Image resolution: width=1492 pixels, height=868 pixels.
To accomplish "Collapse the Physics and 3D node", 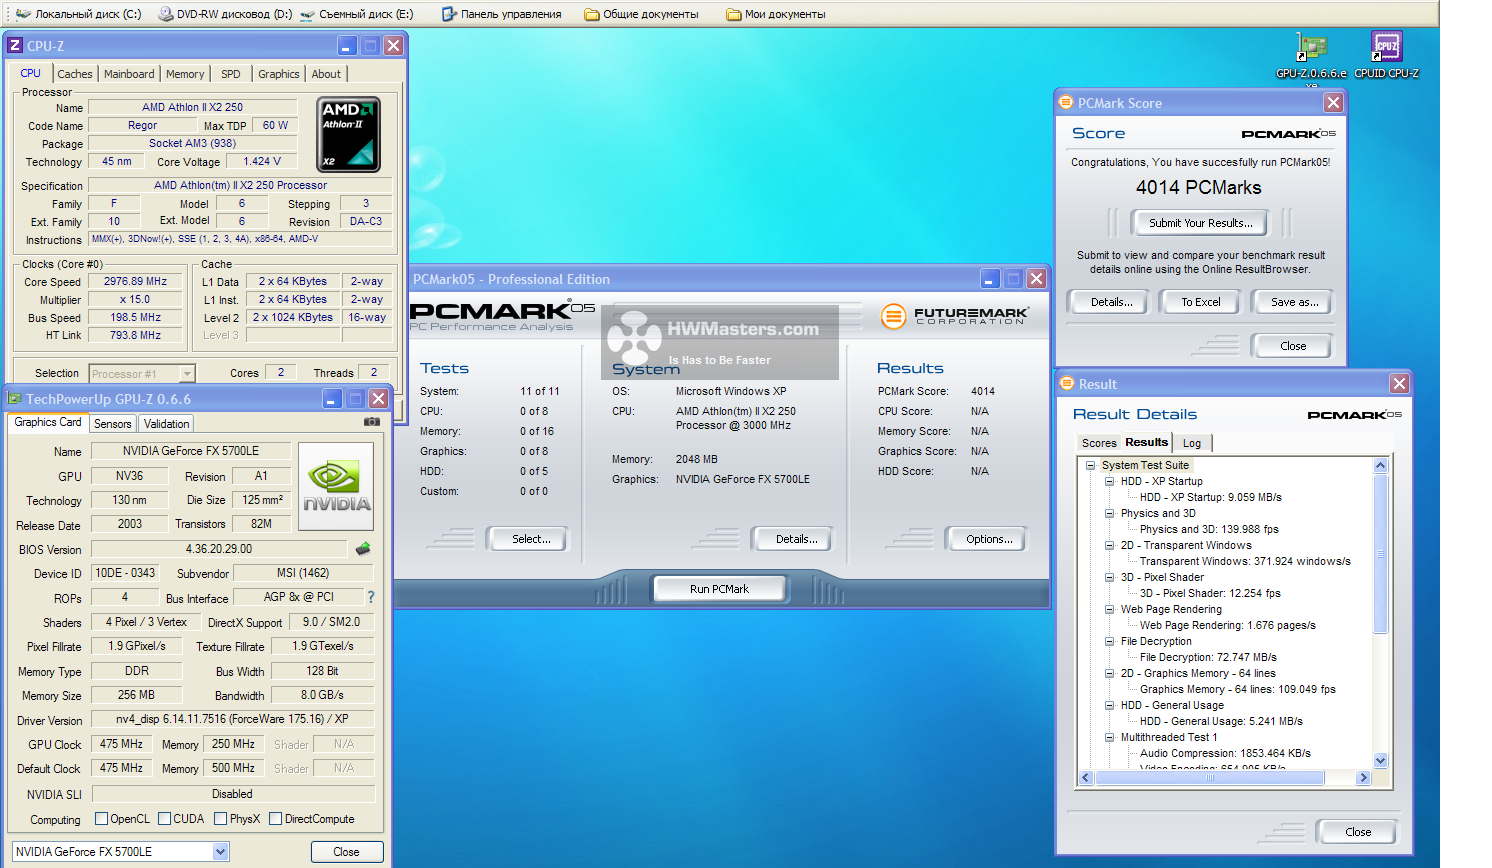I will coord(1110,513).
